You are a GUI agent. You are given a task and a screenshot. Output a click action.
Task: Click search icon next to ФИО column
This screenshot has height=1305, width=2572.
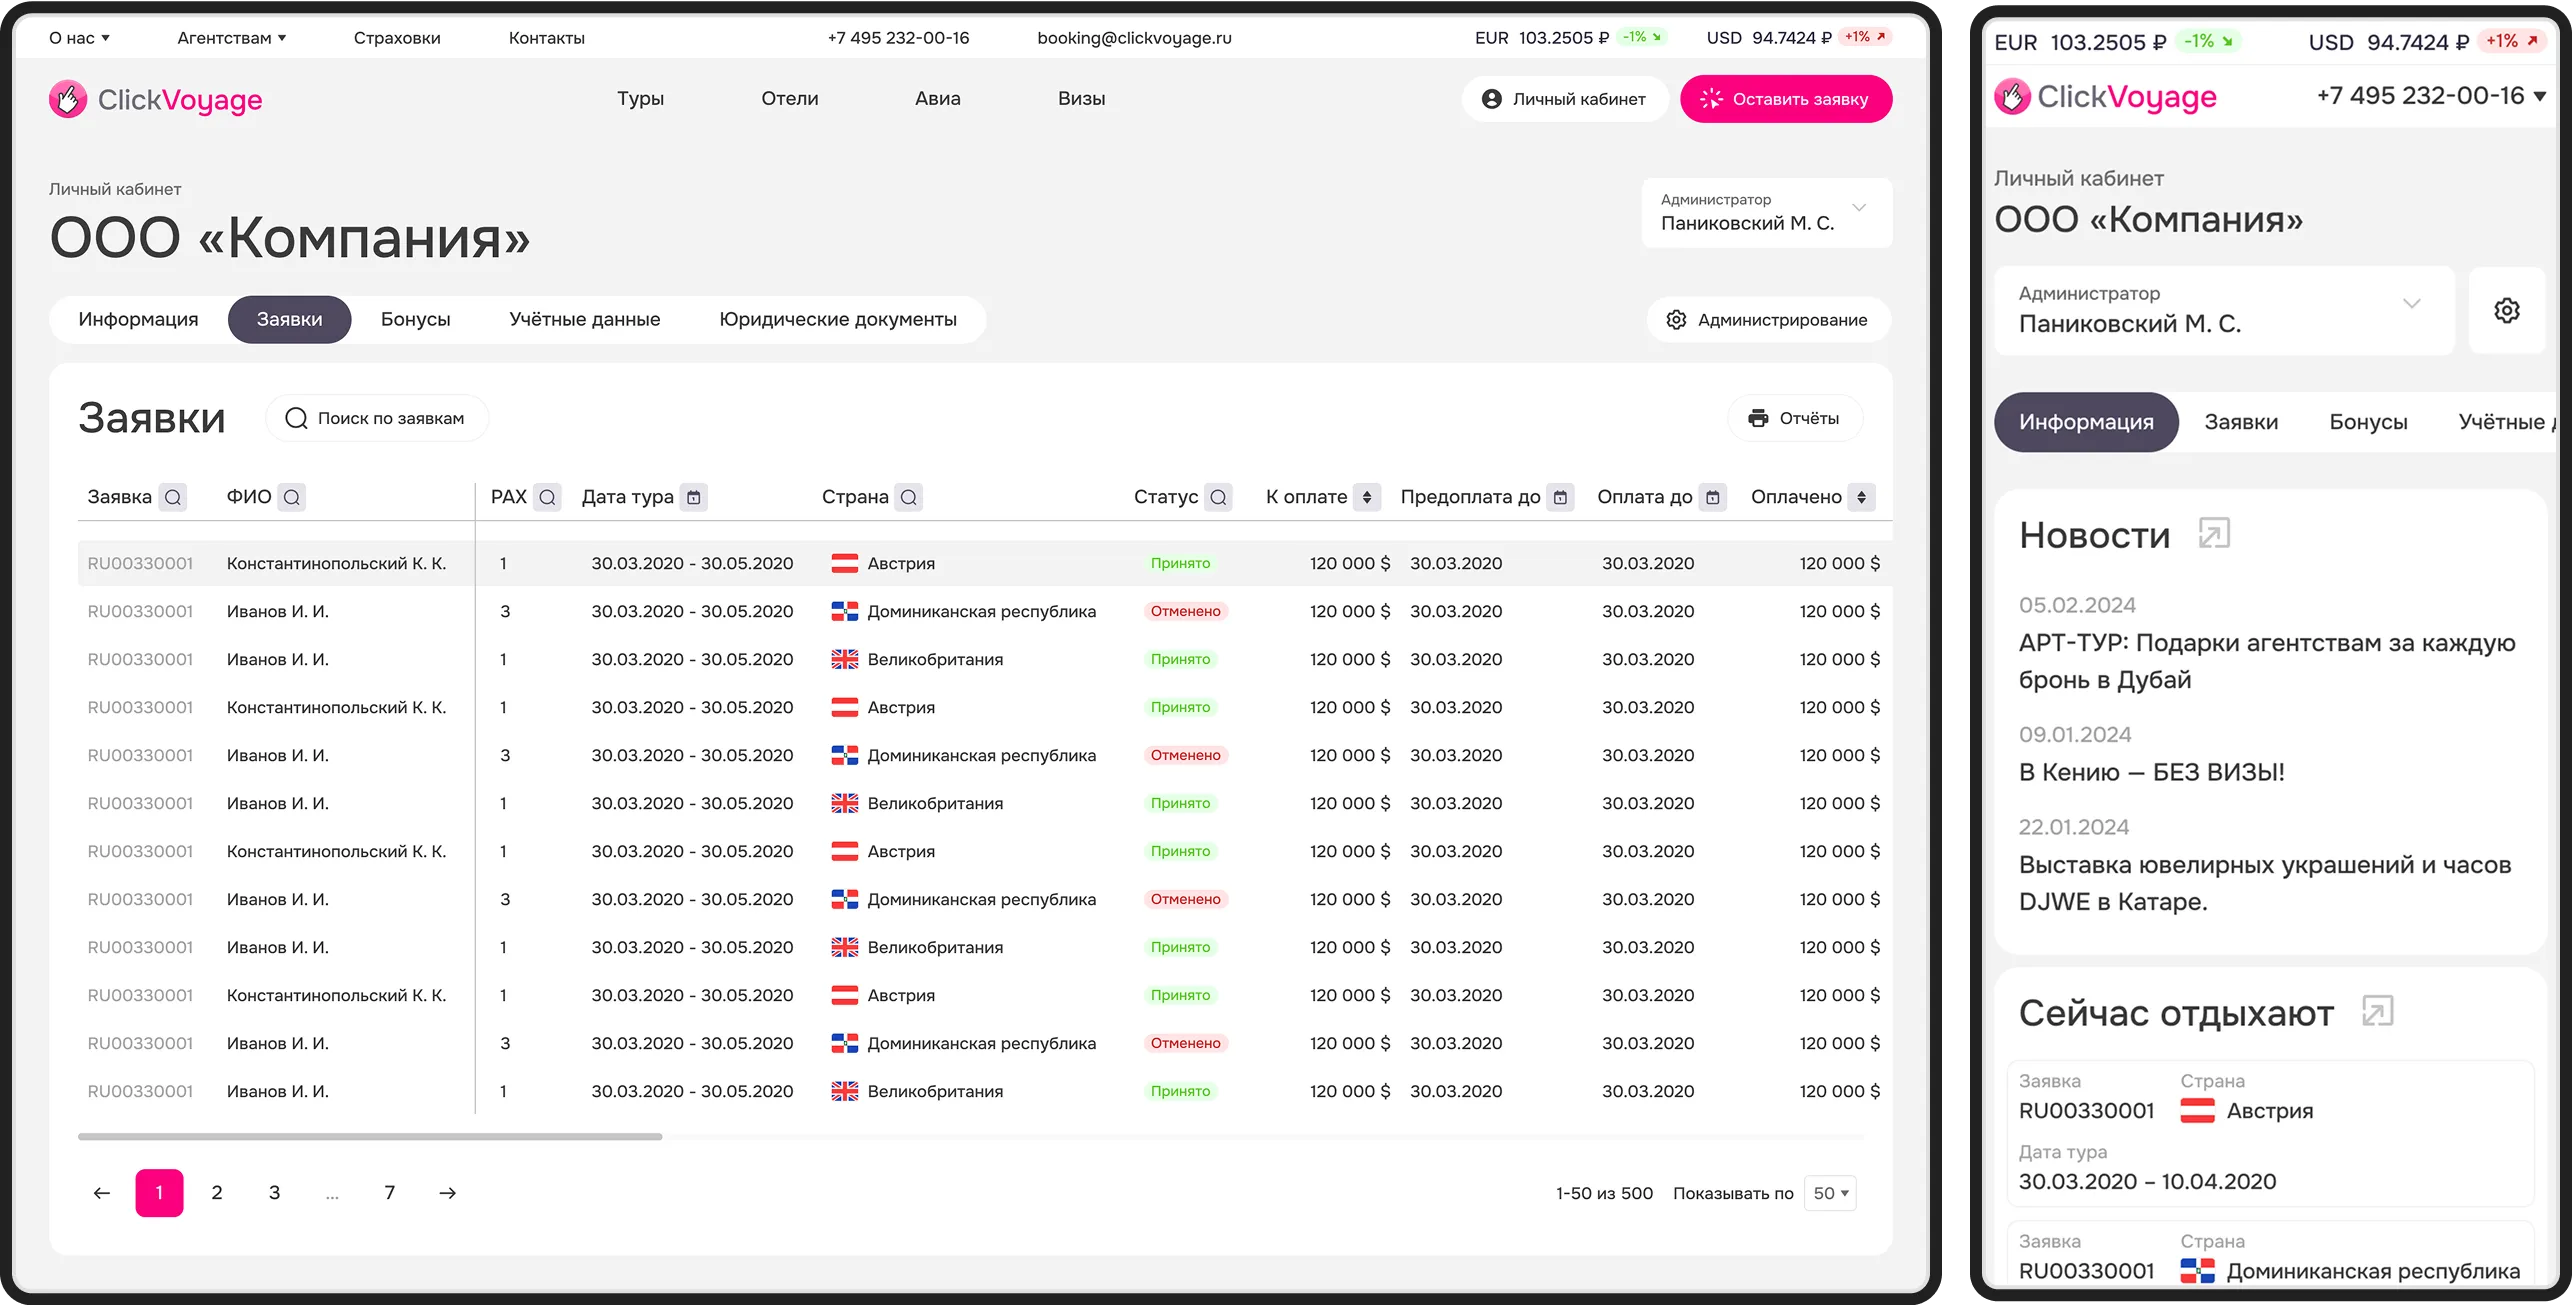291,497
